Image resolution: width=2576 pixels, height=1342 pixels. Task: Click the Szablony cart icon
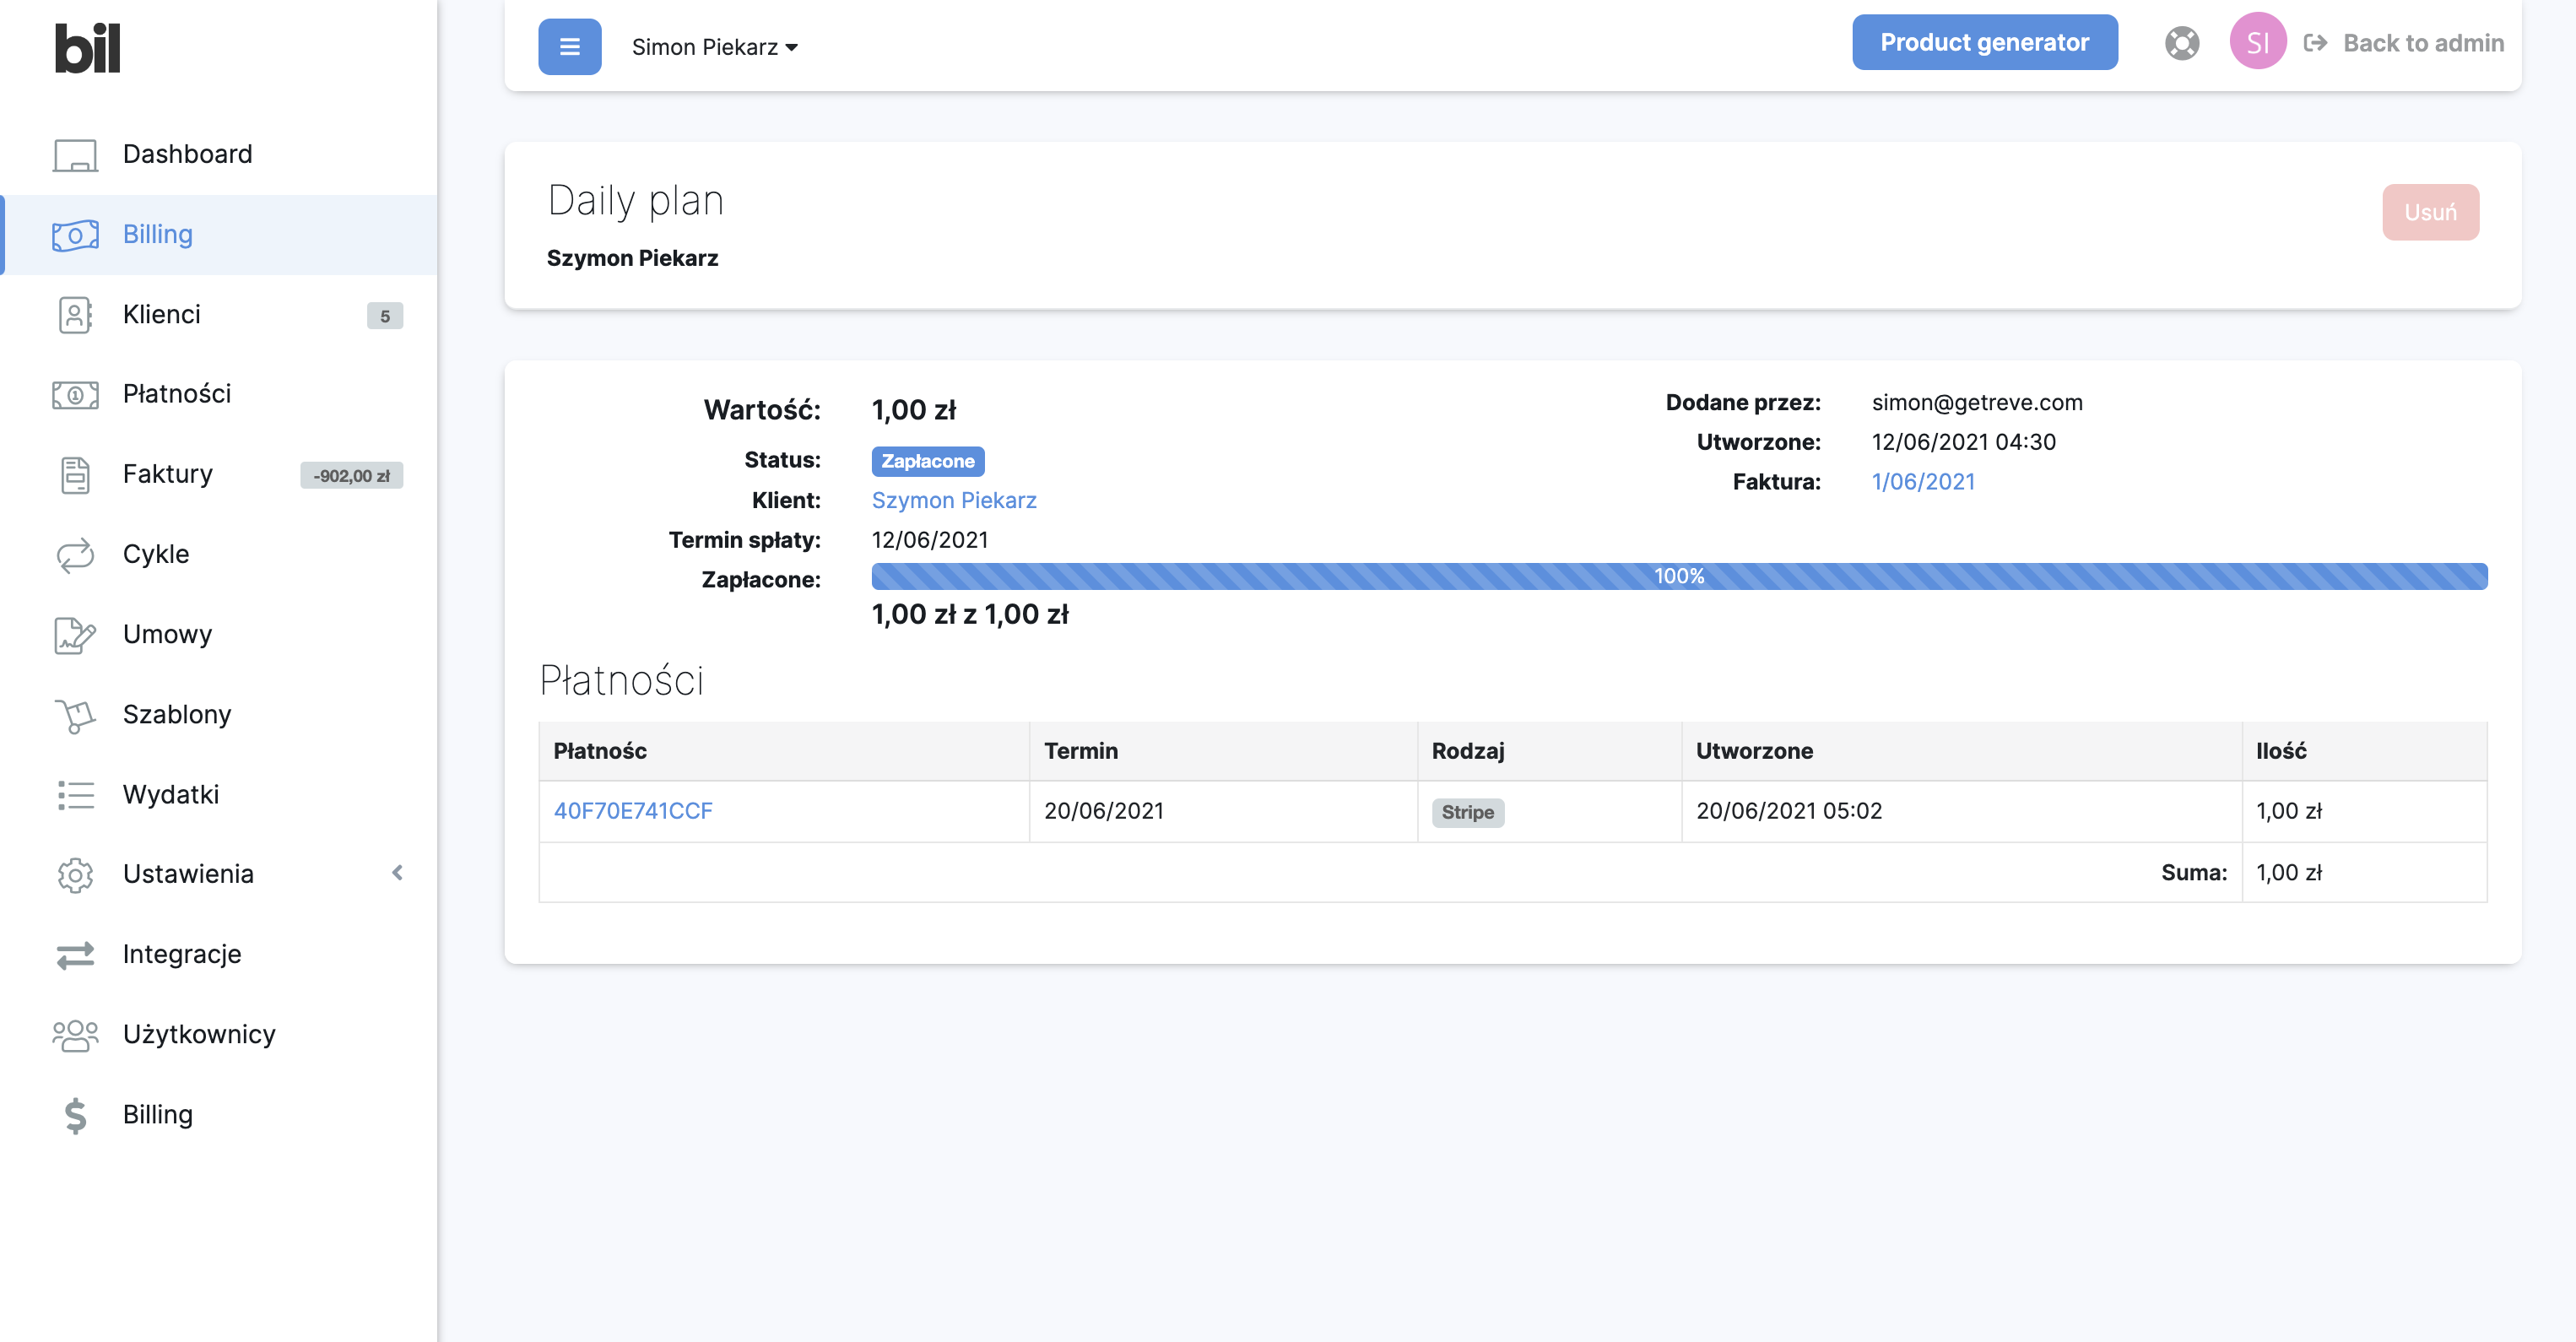75,715
